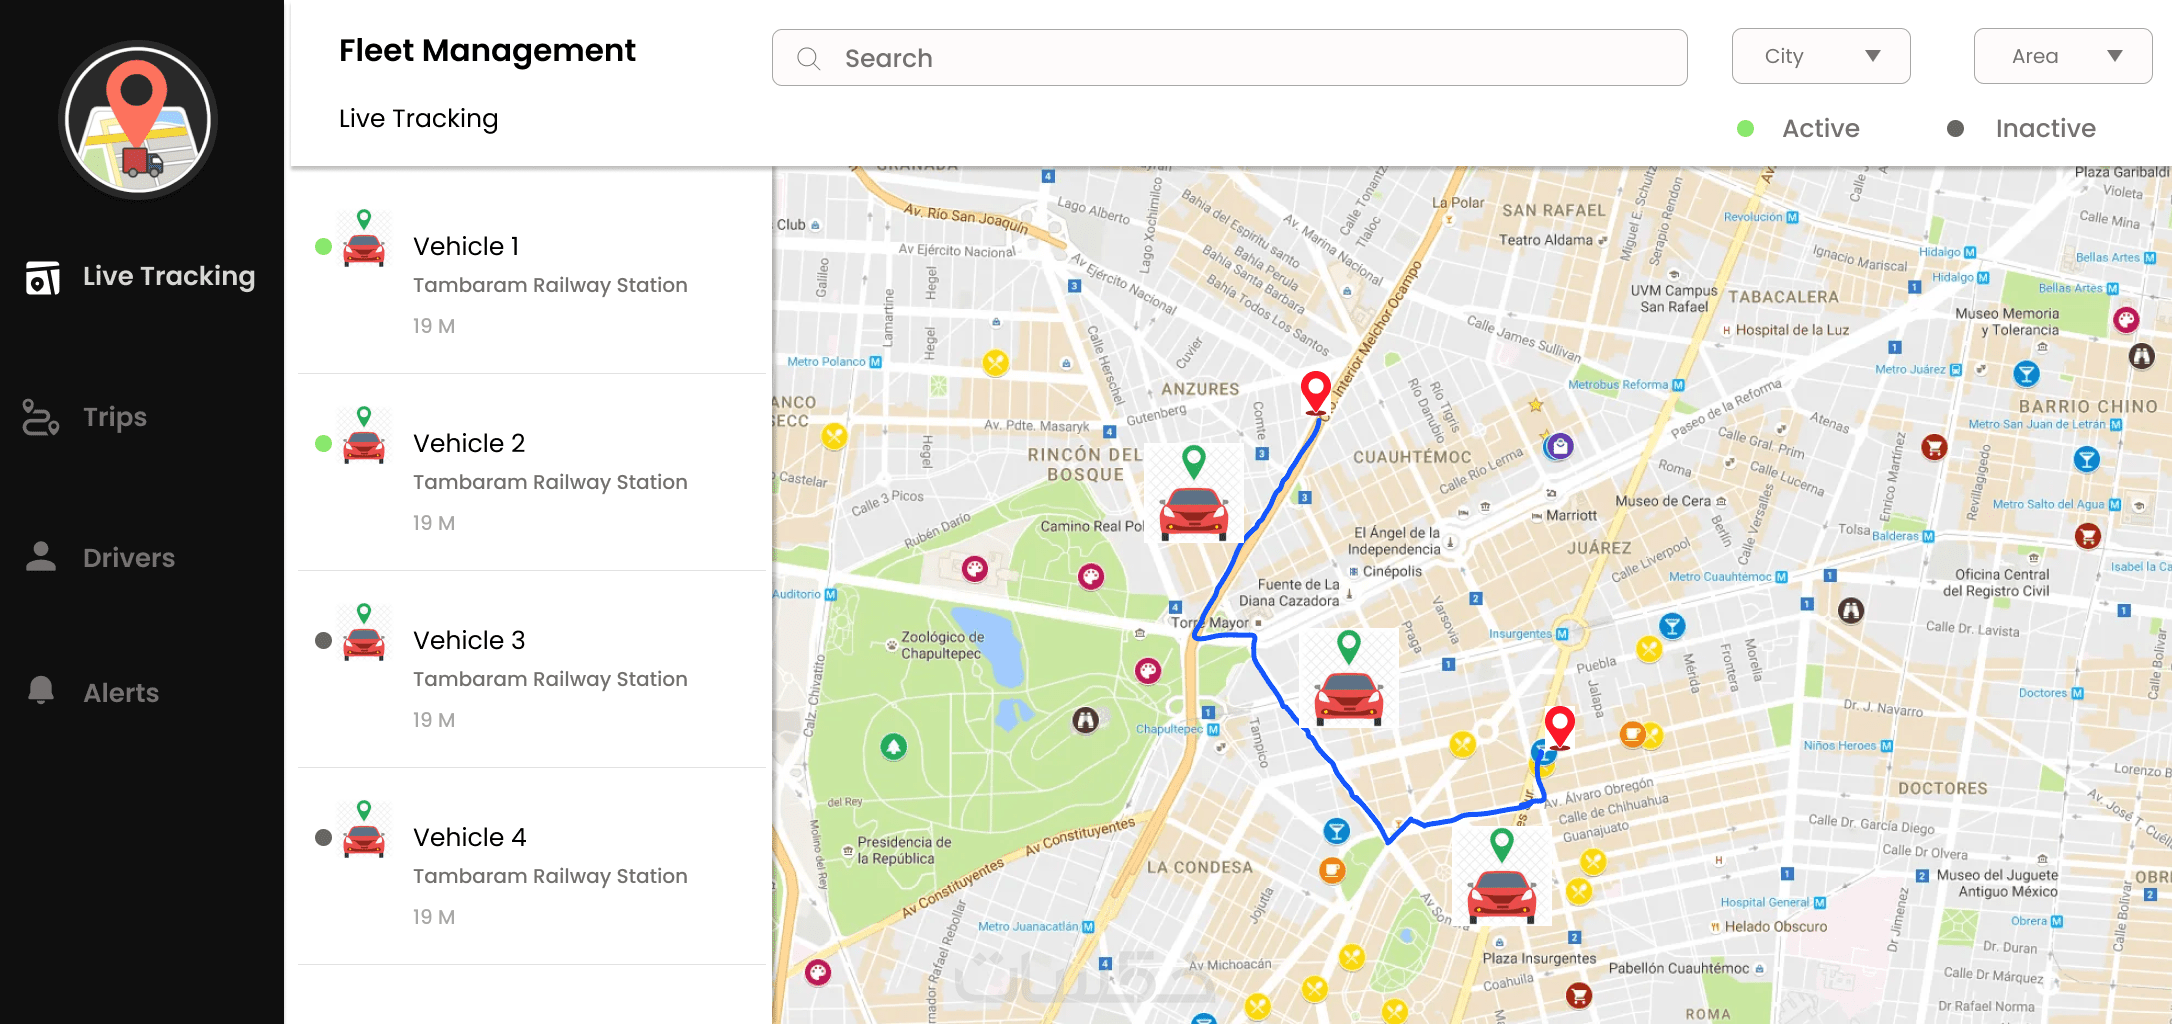The image size is (2172, 1024).
Task: Expand the Area dropdown
Action: click(x=2063, y=56)
